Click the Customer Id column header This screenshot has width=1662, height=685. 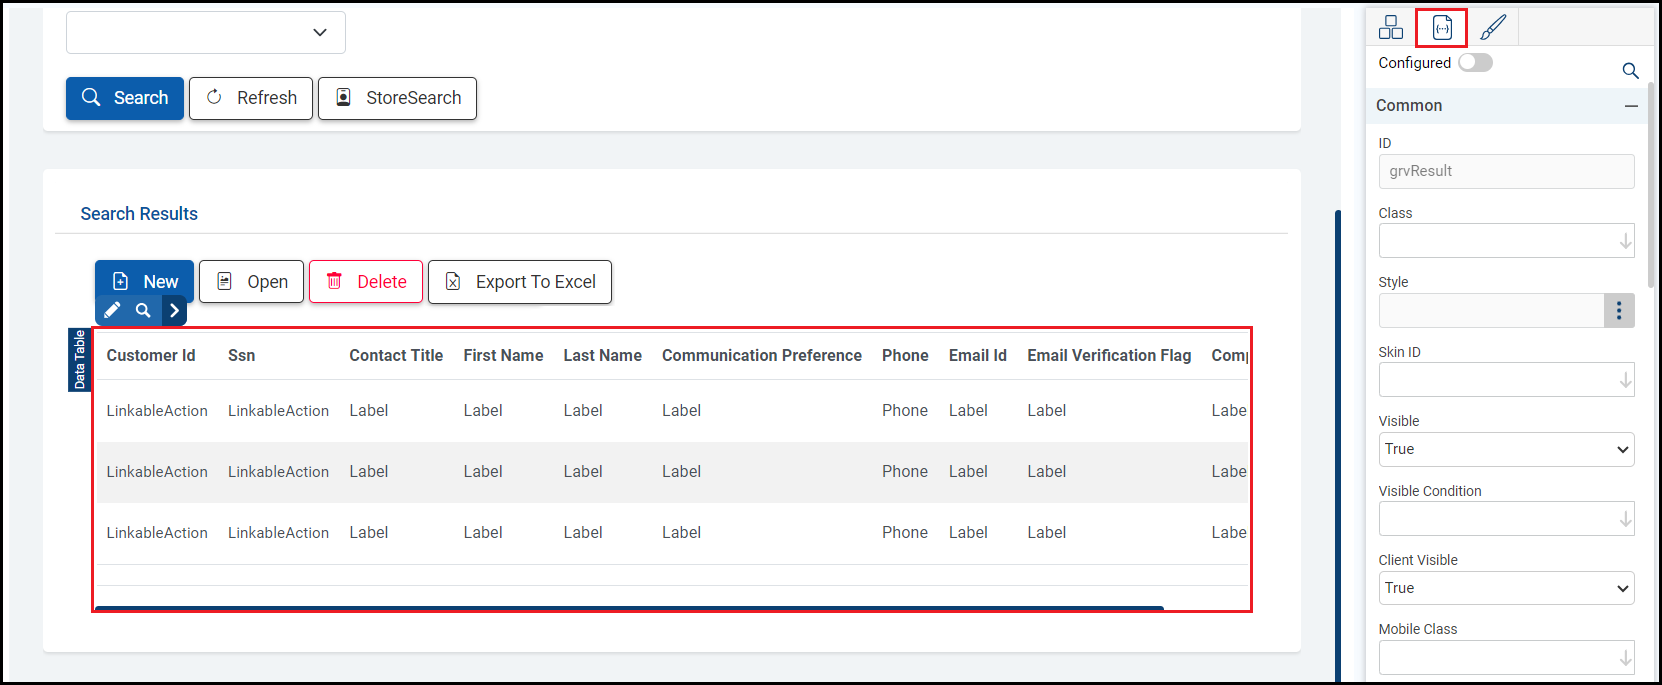pyautogui.click(x=151, y=356)
